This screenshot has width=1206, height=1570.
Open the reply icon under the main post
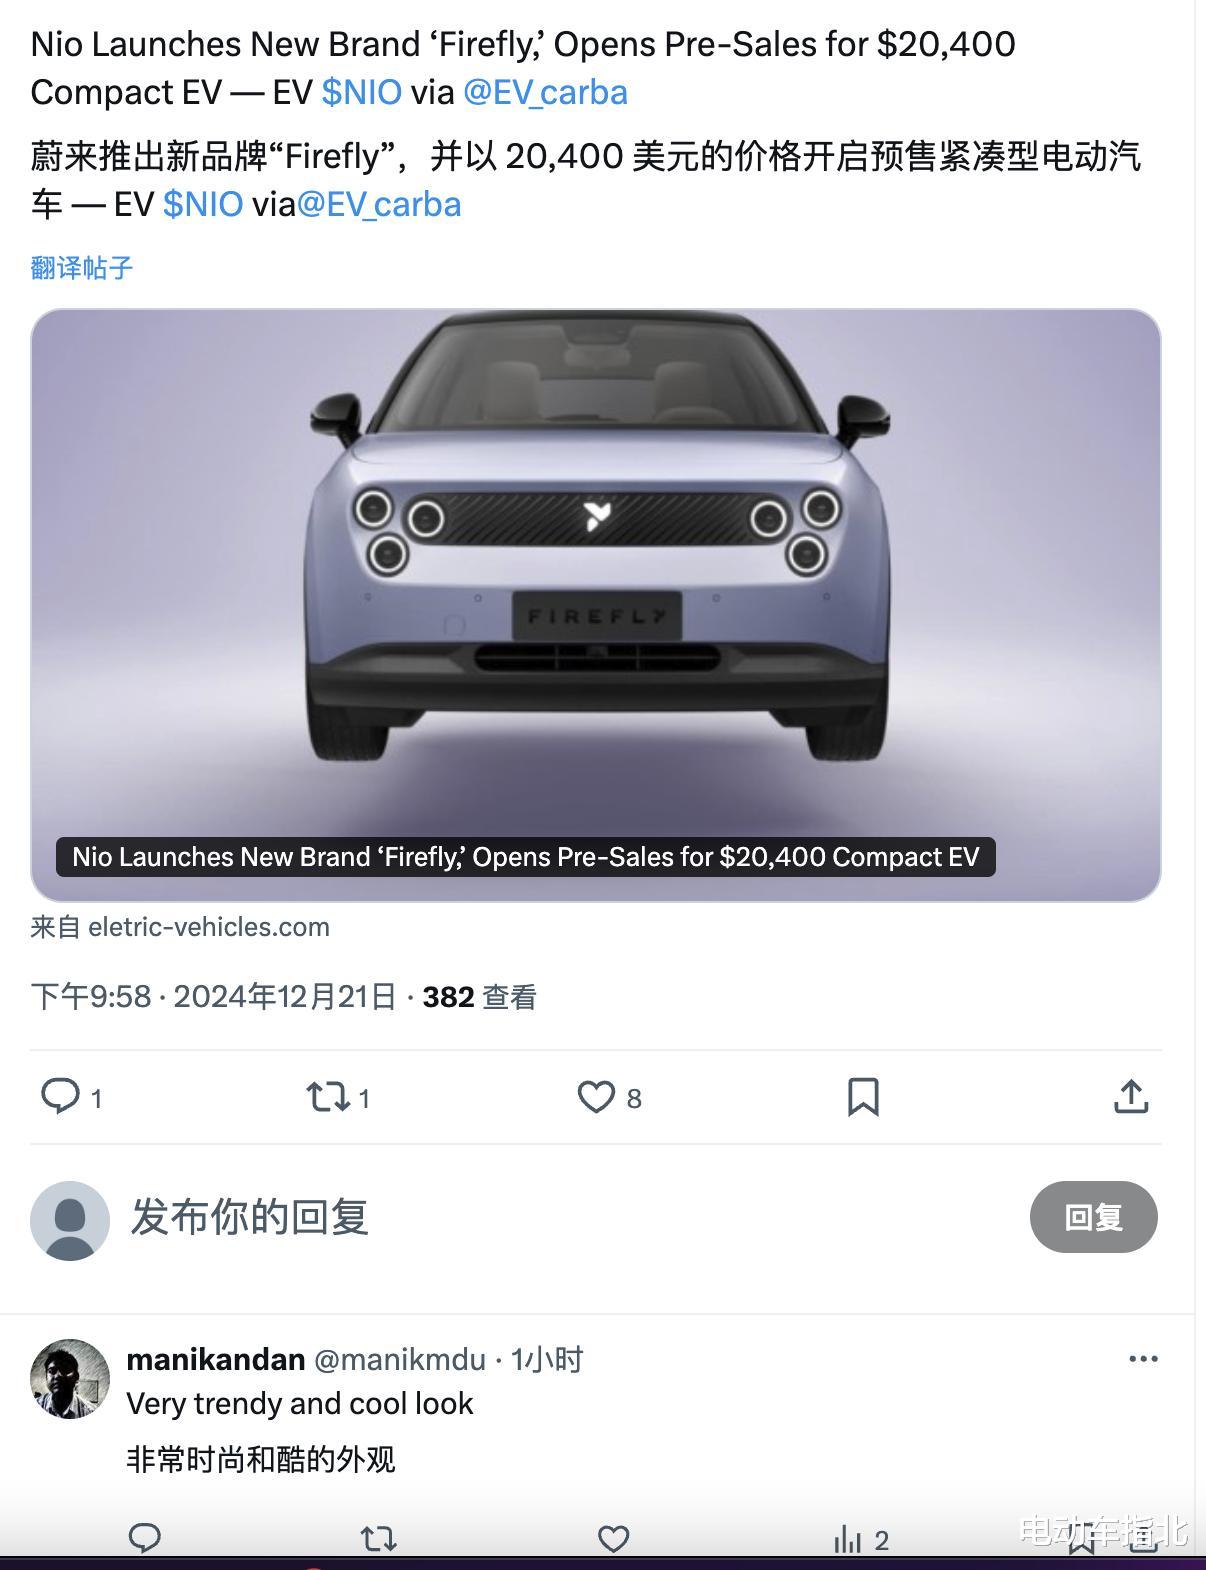60,1097
